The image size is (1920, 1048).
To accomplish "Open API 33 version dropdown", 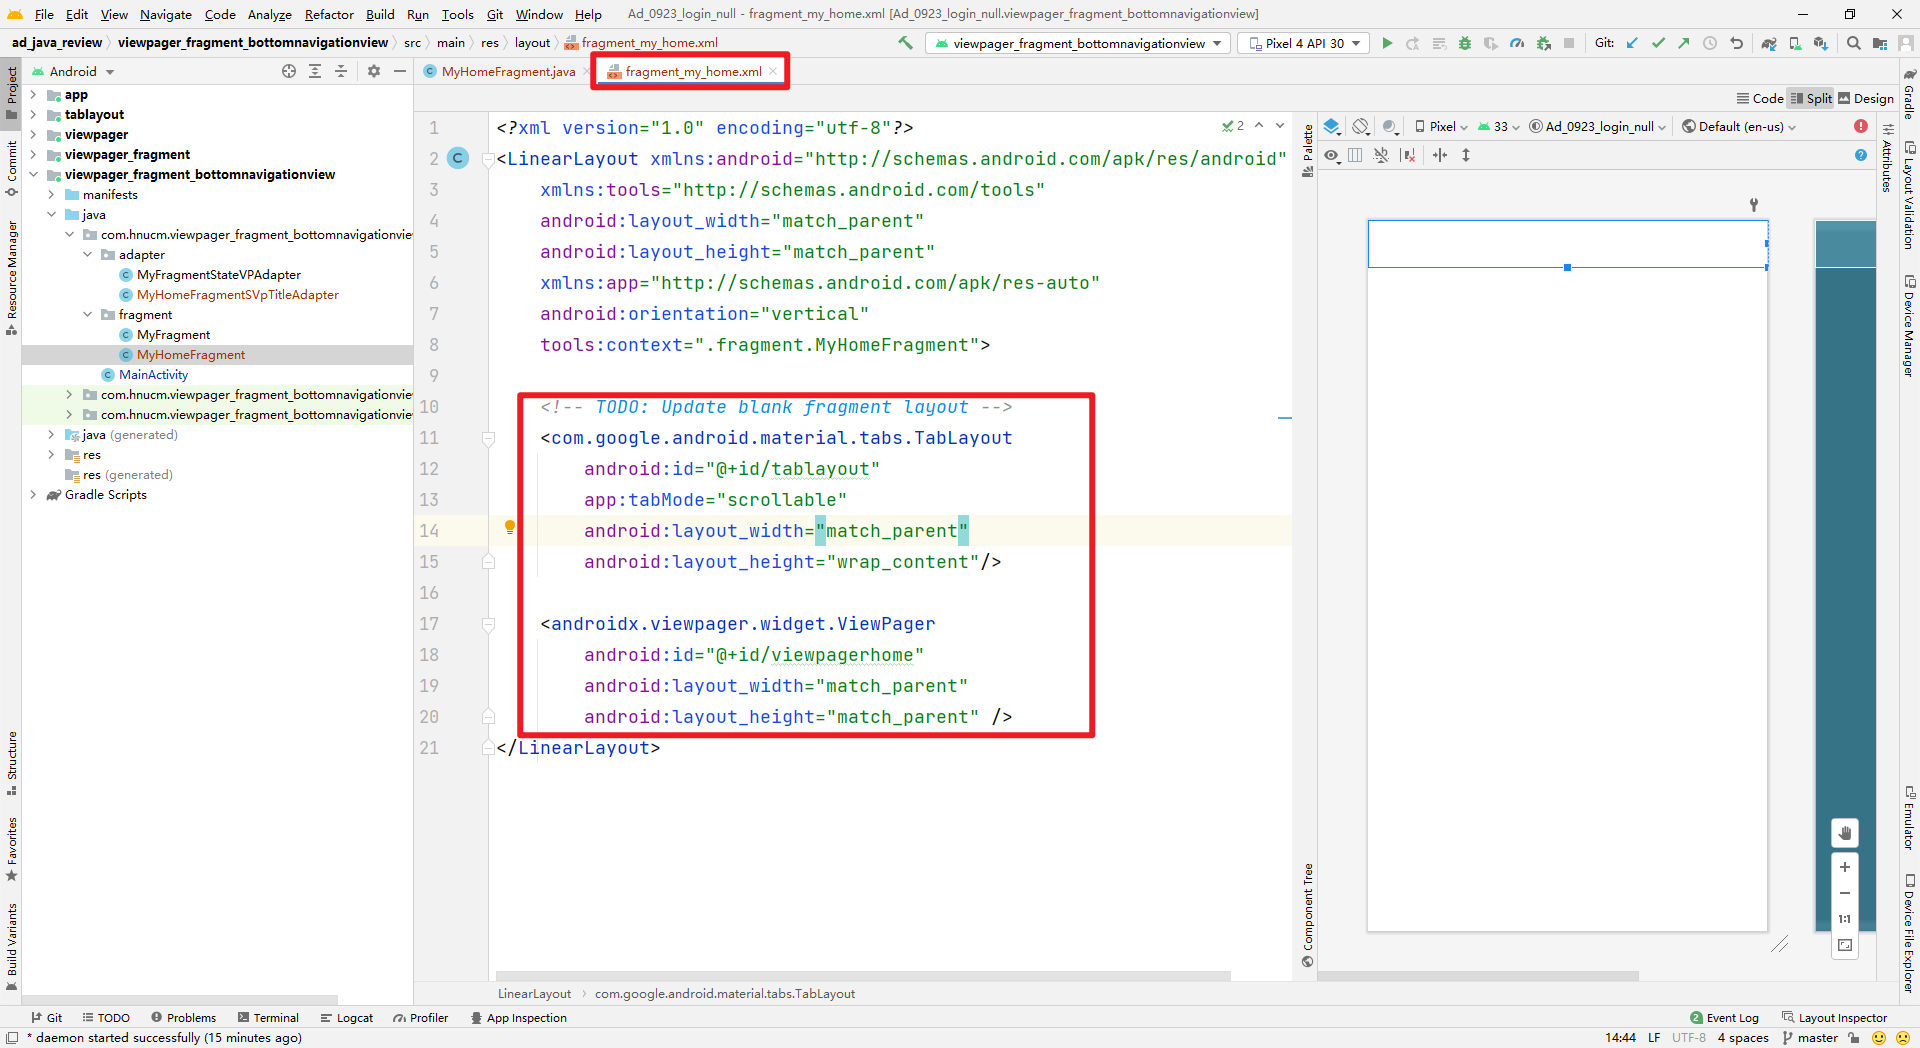I will click(x=1499, y=126).
